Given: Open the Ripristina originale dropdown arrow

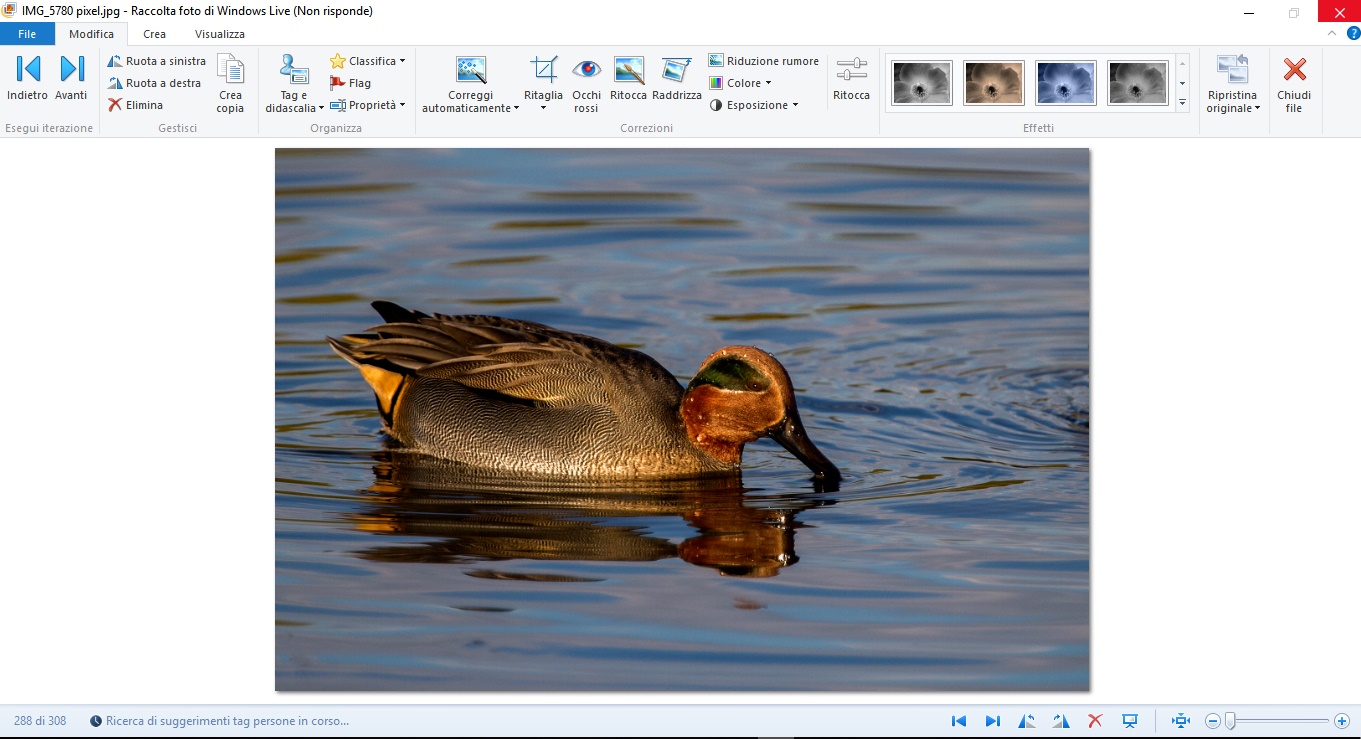Looking at the screenshot, I should pos(1257,108).
